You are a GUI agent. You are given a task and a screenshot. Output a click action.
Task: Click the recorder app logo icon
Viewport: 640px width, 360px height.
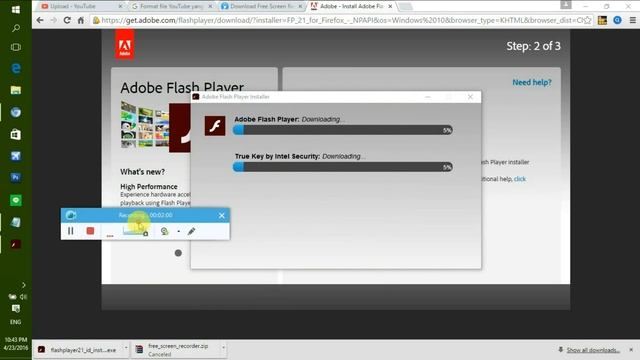coord(71,215)
